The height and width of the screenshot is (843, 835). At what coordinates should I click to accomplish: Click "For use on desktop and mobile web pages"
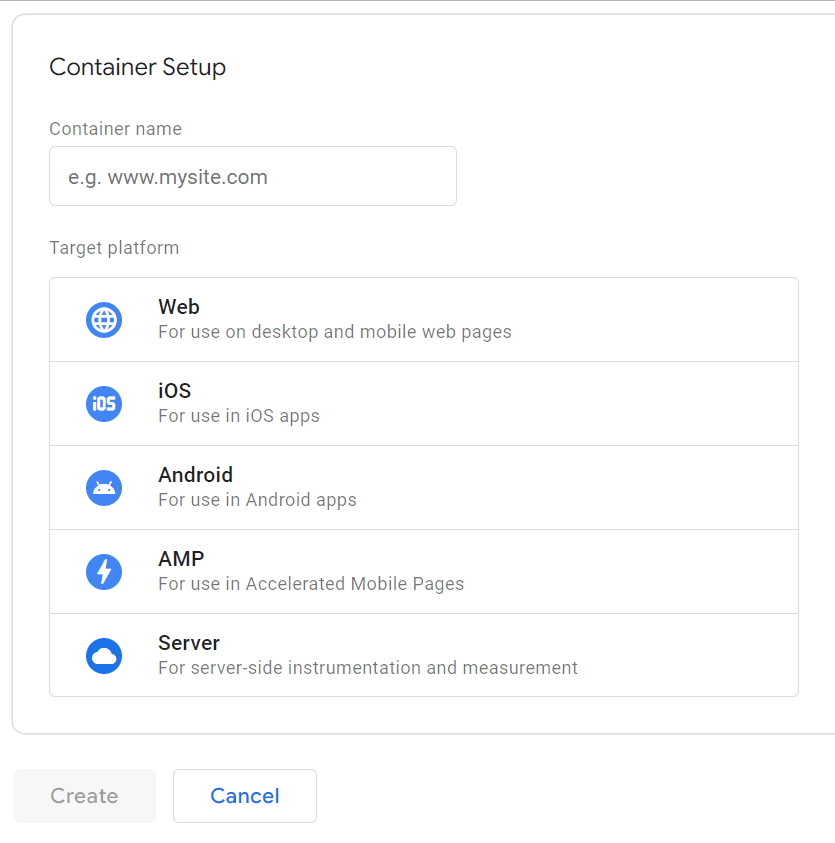click(334, 332)
